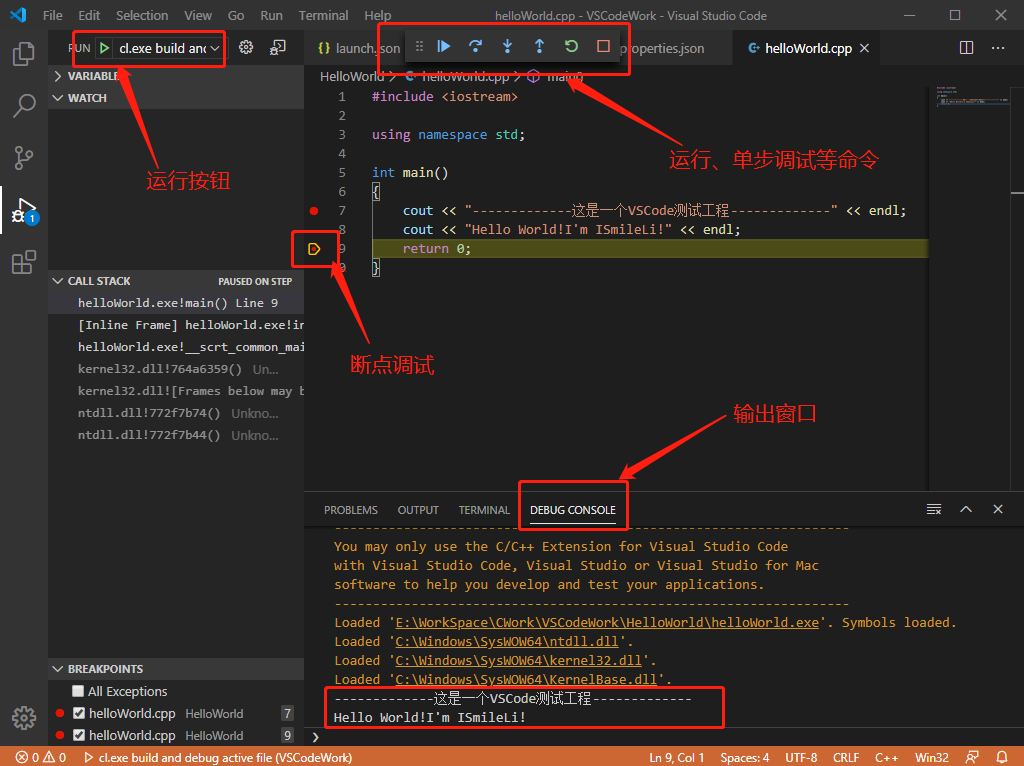
Task: Open the View menu
Action: (x=197, y=15)
